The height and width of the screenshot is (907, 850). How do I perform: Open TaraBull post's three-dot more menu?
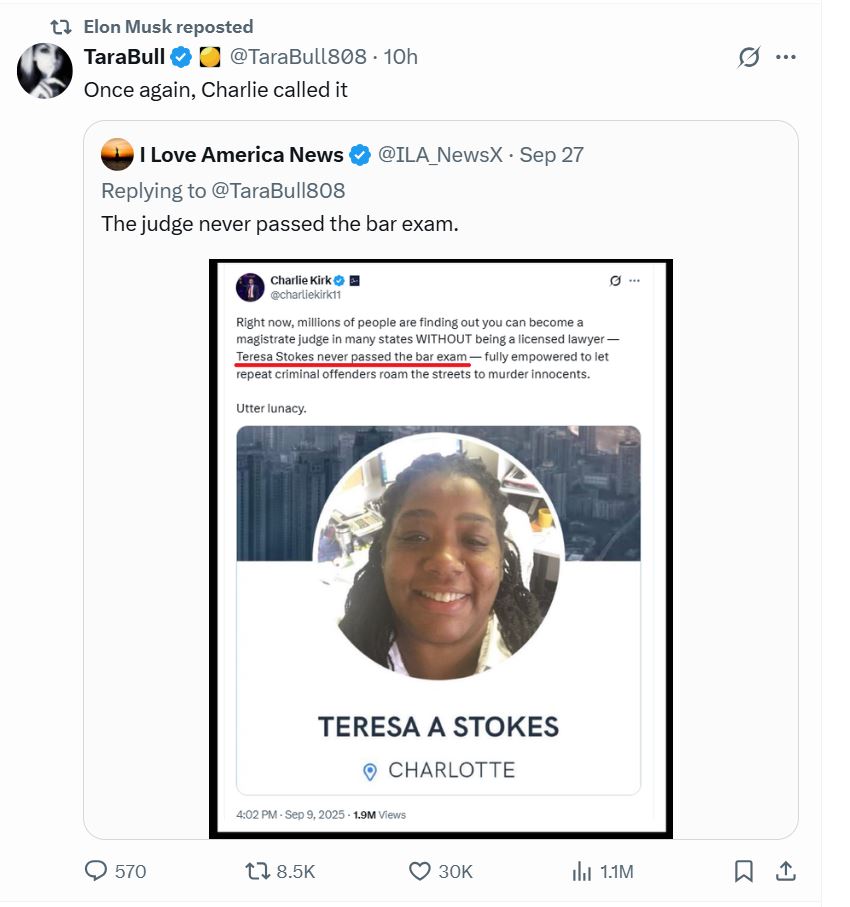click(x=786, y=57)
